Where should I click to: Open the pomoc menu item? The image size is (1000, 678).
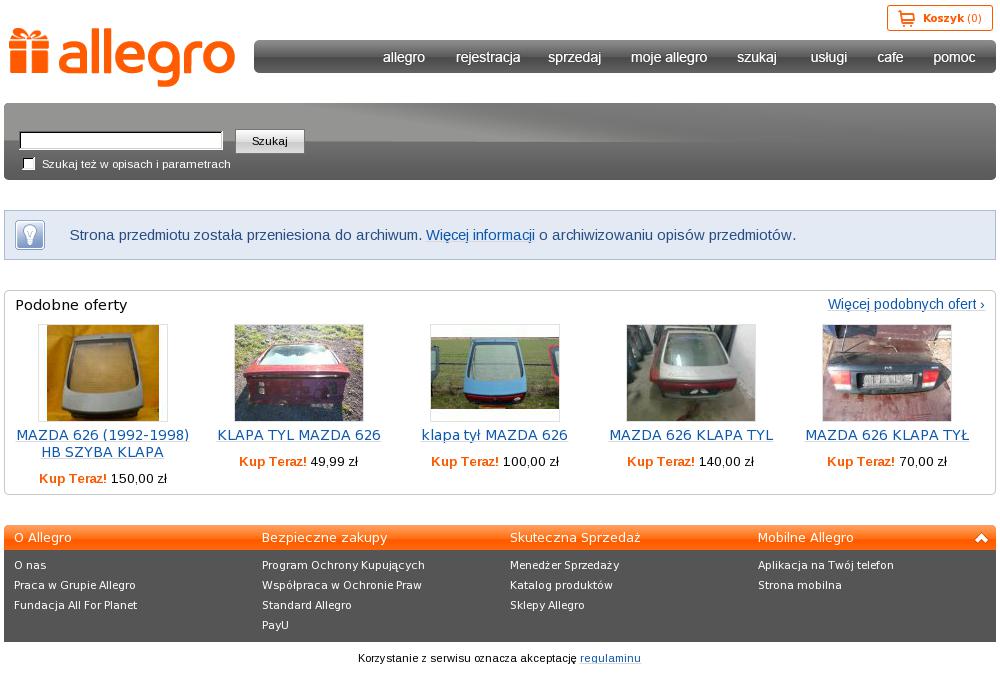(x=954, y=57)
